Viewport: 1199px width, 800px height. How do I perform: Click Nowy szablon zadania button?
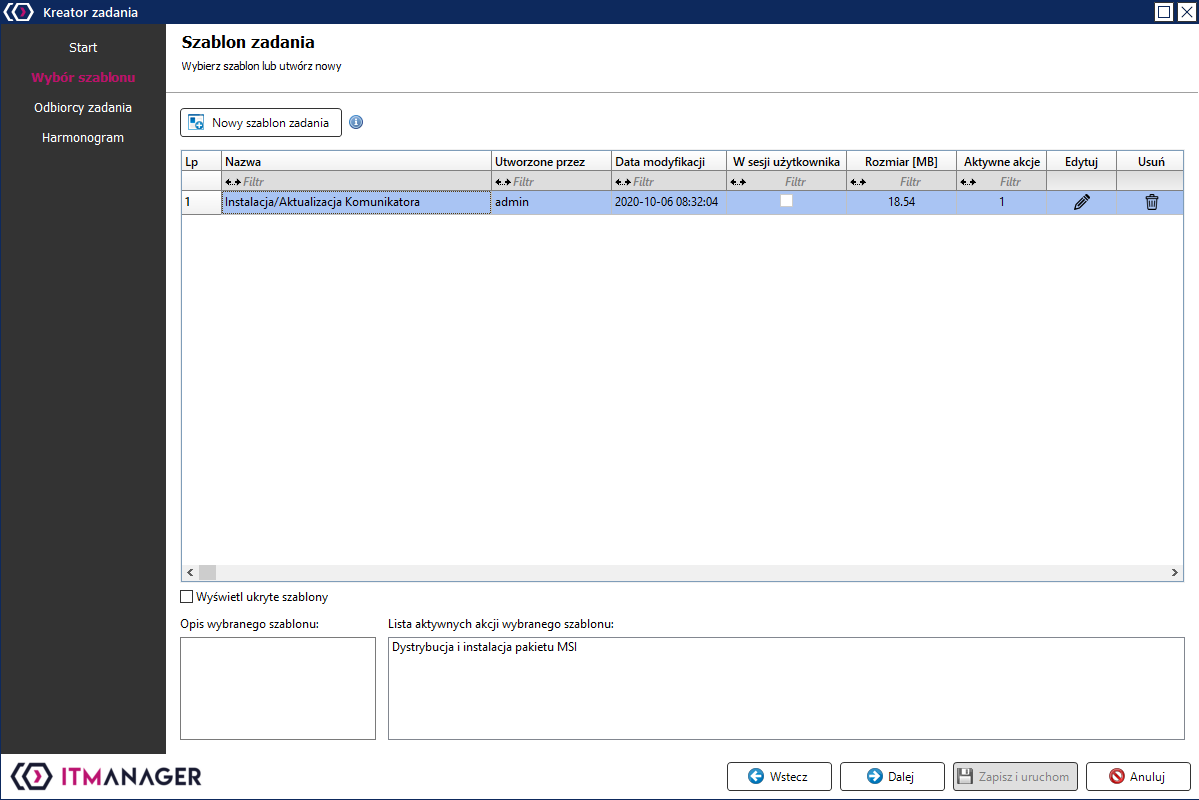pos(261,122)
